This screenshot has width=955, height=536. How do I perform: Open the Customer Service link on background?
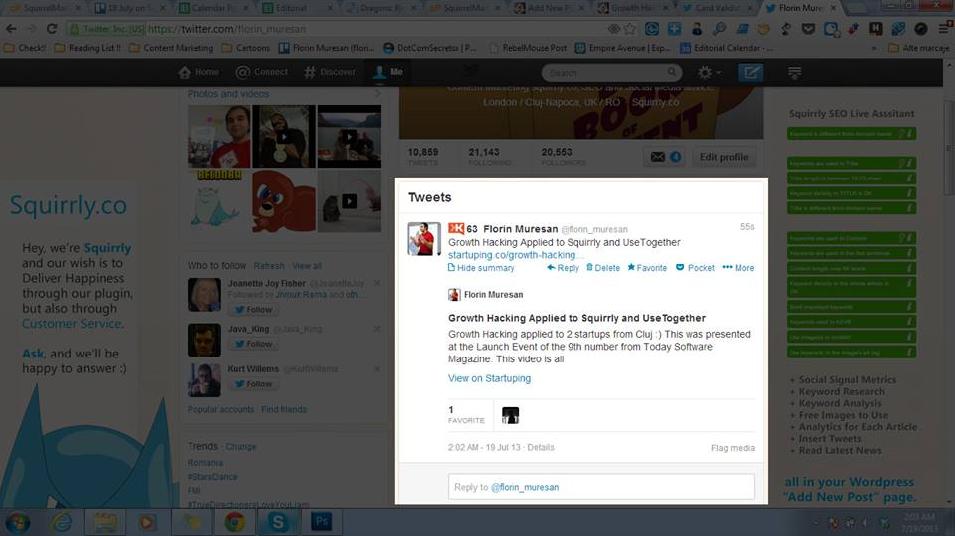(x=72, y=324)
